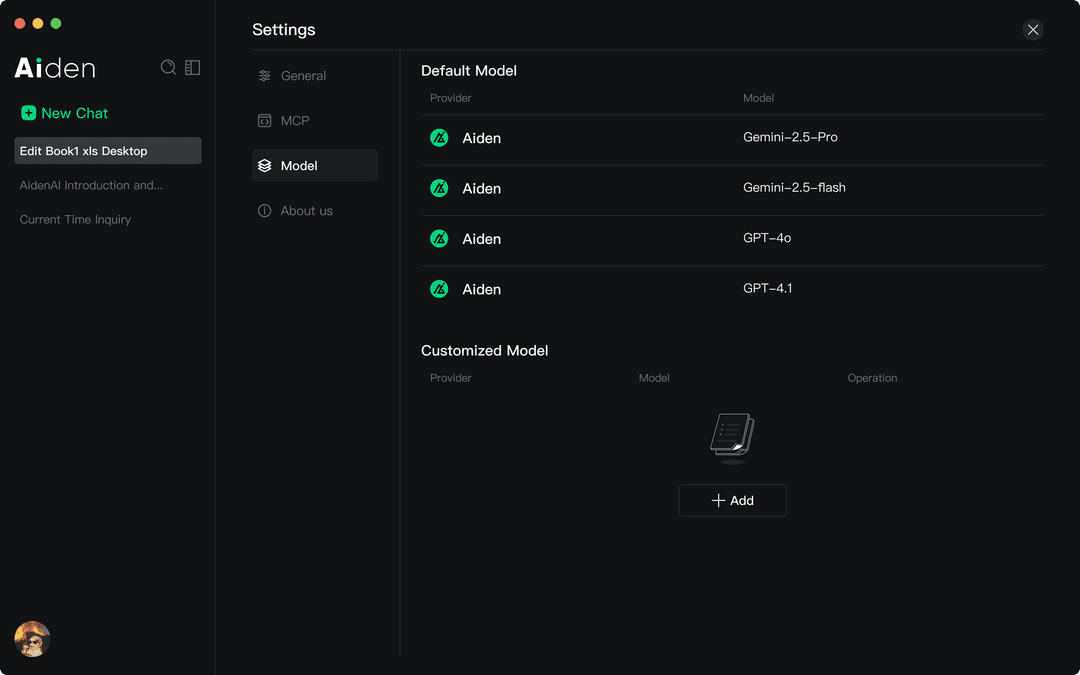Viewport: 1080px width, 675px height.
Task: Click the General sliders icon
Action: [x=264, y=76]
